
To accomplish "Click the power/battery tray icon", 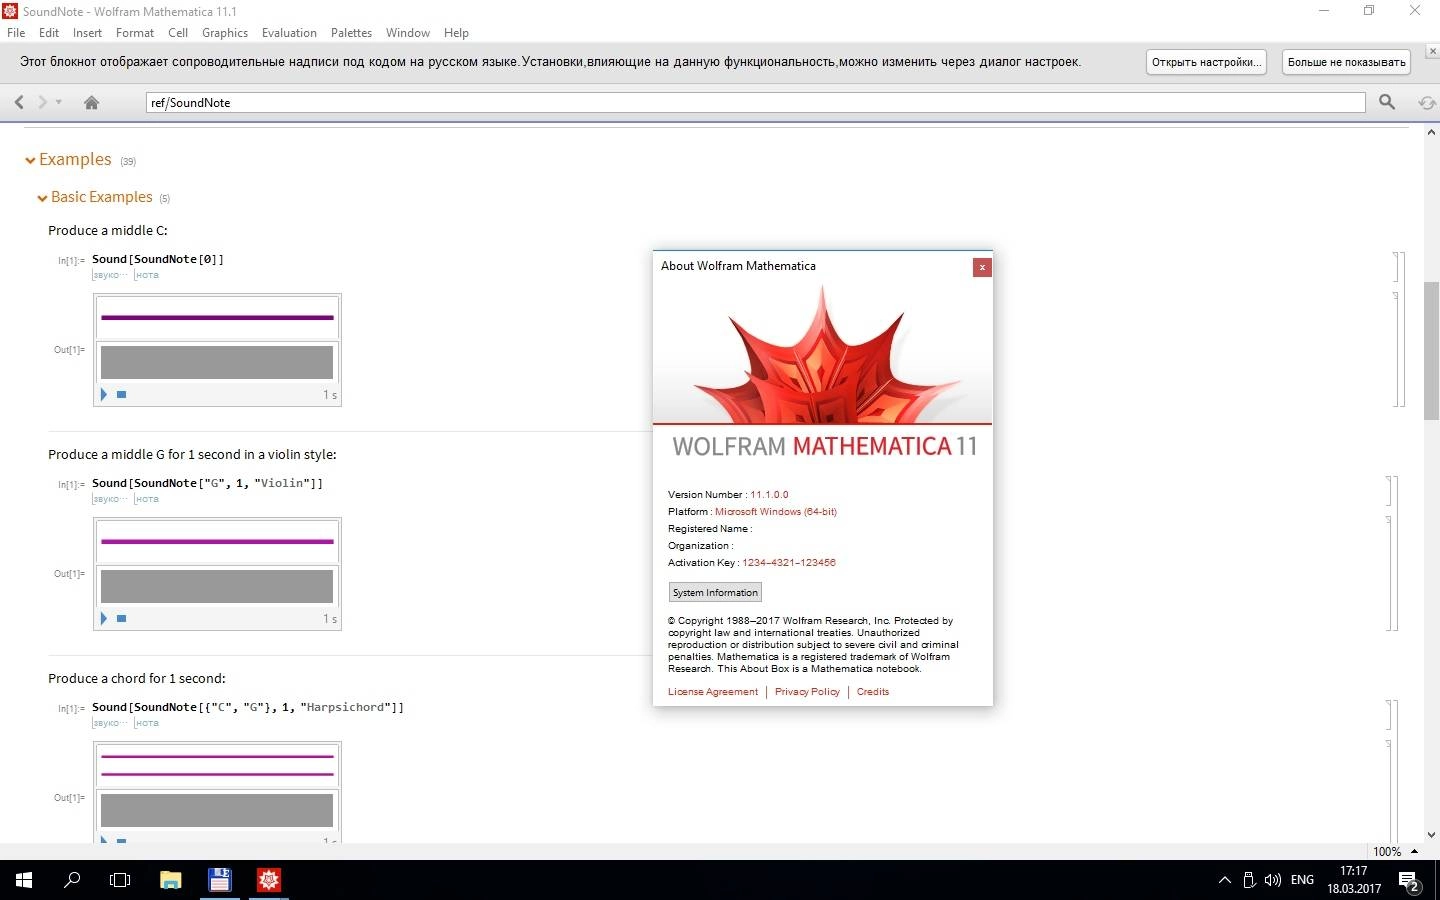I will pyautogui.click(x=1249, y=880).
